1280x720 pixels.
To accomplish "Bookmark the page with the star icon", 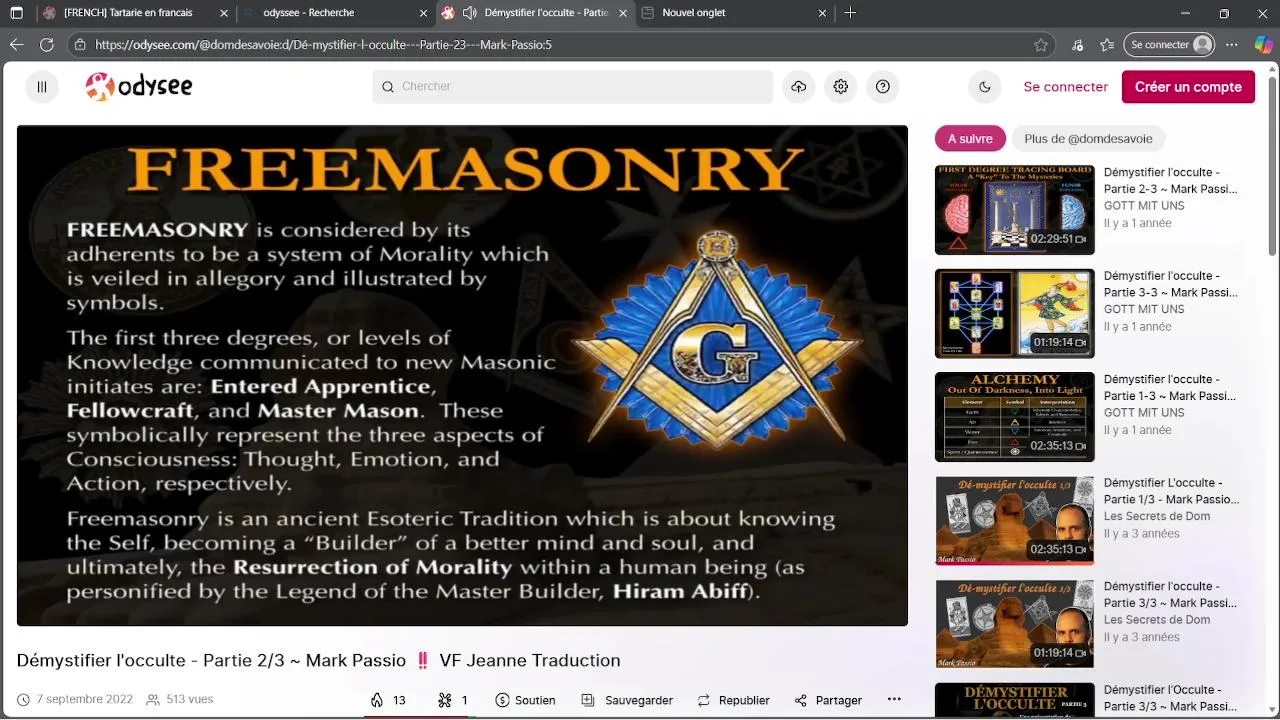I will 1041,45.
